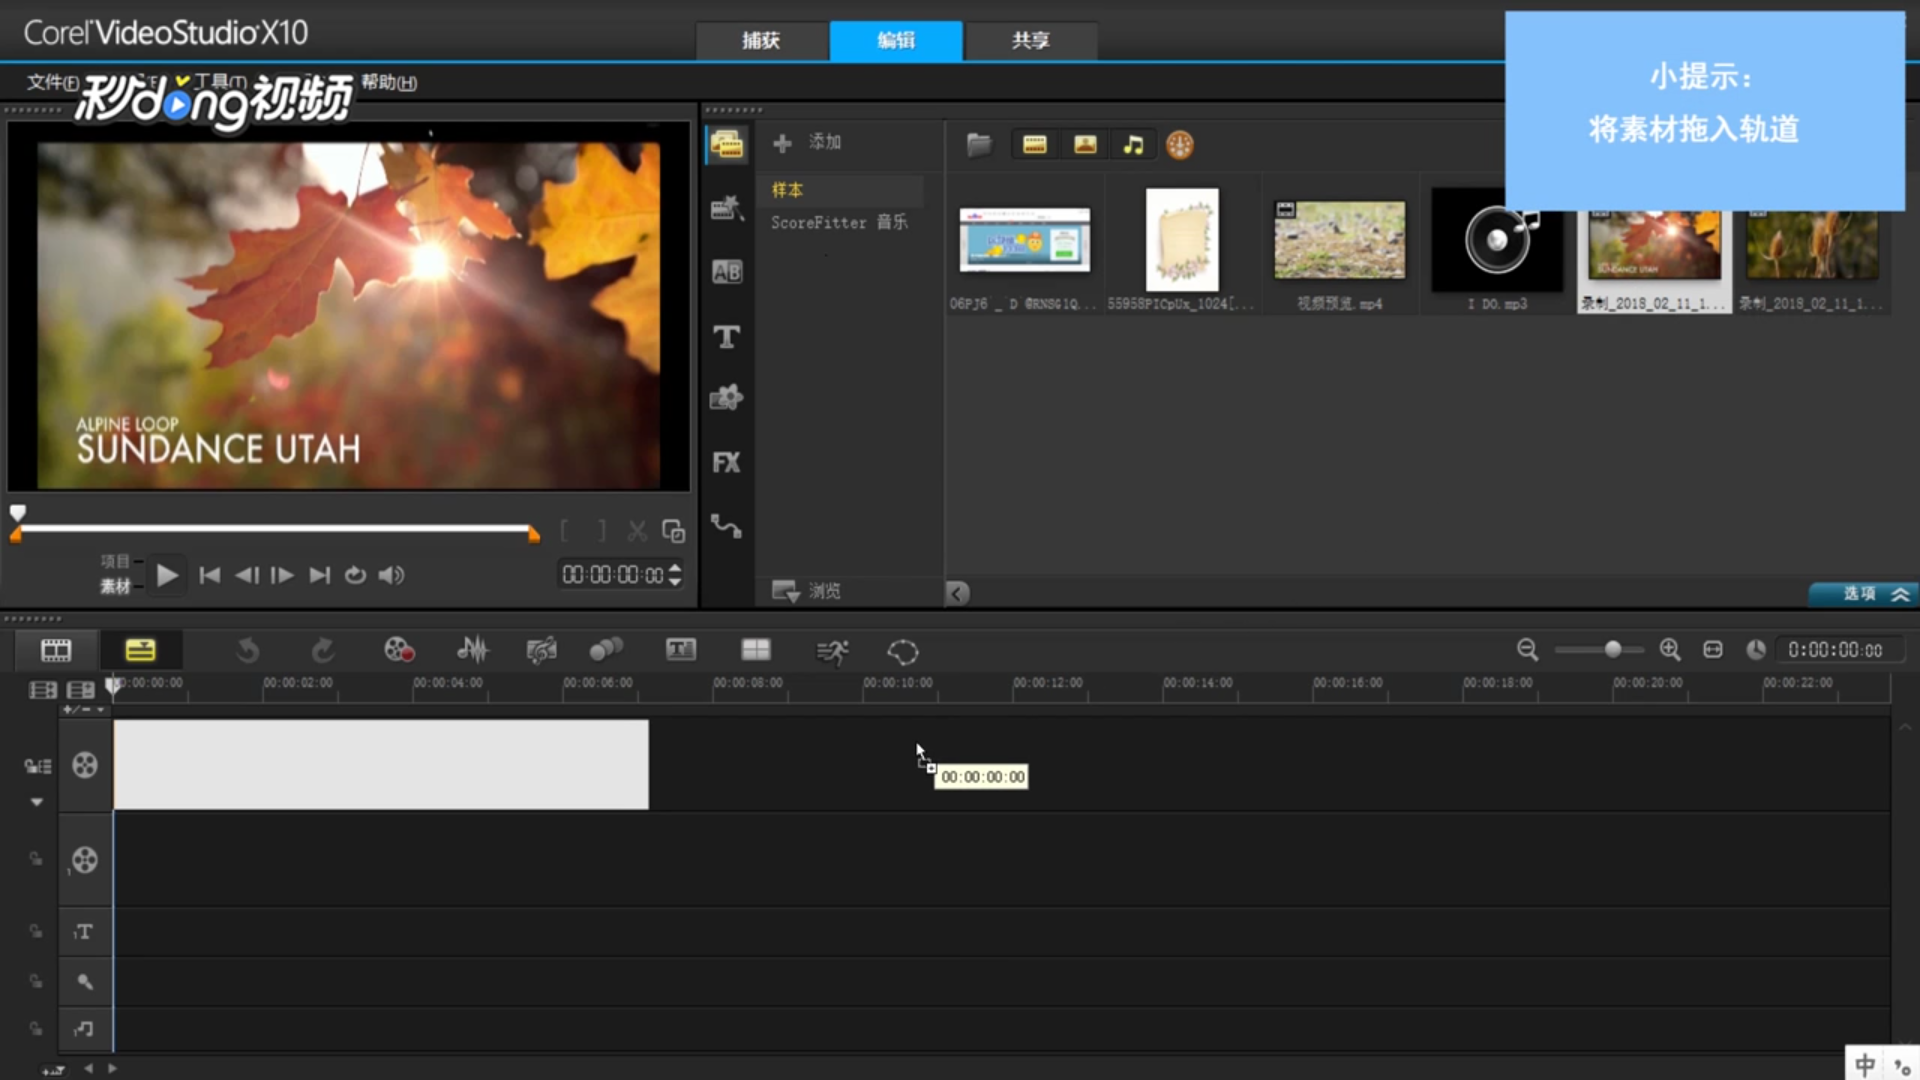The width and height of the screenshot is (1920, 1080).
Task: Open the FX filter library
Action: click(726, 462)
